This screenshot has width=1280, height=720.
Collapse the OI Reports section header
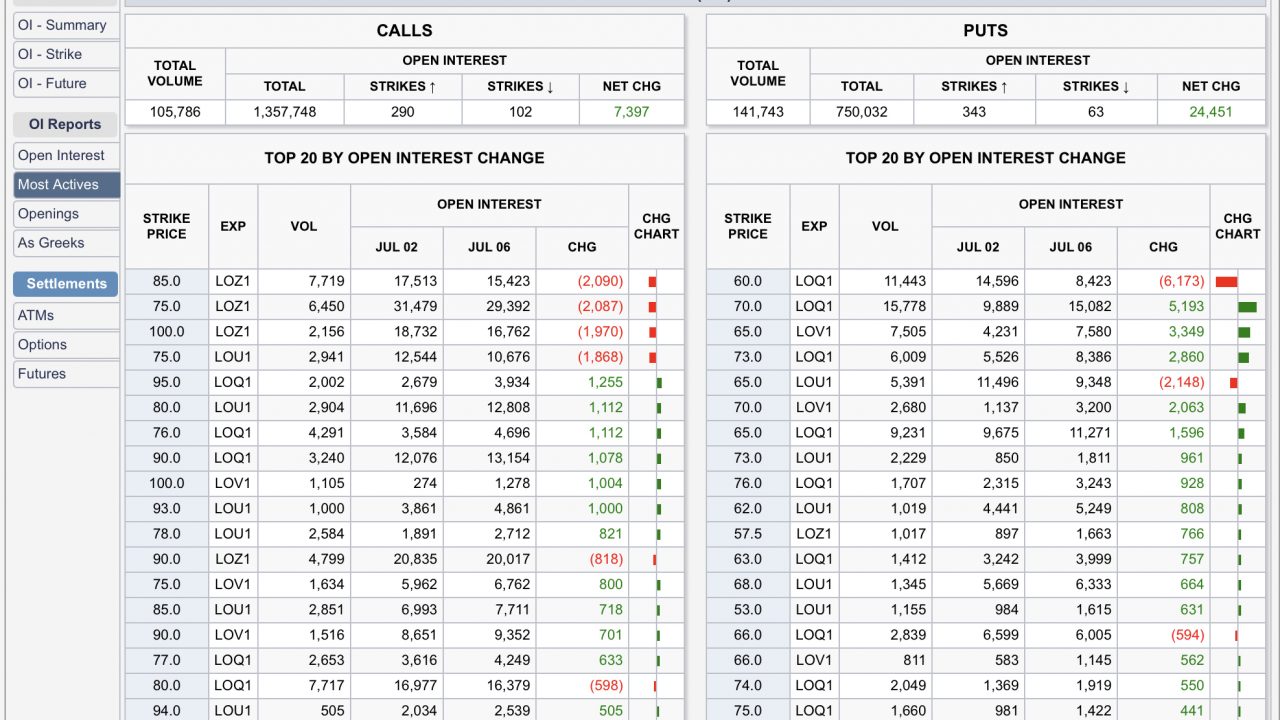[65, 125]
